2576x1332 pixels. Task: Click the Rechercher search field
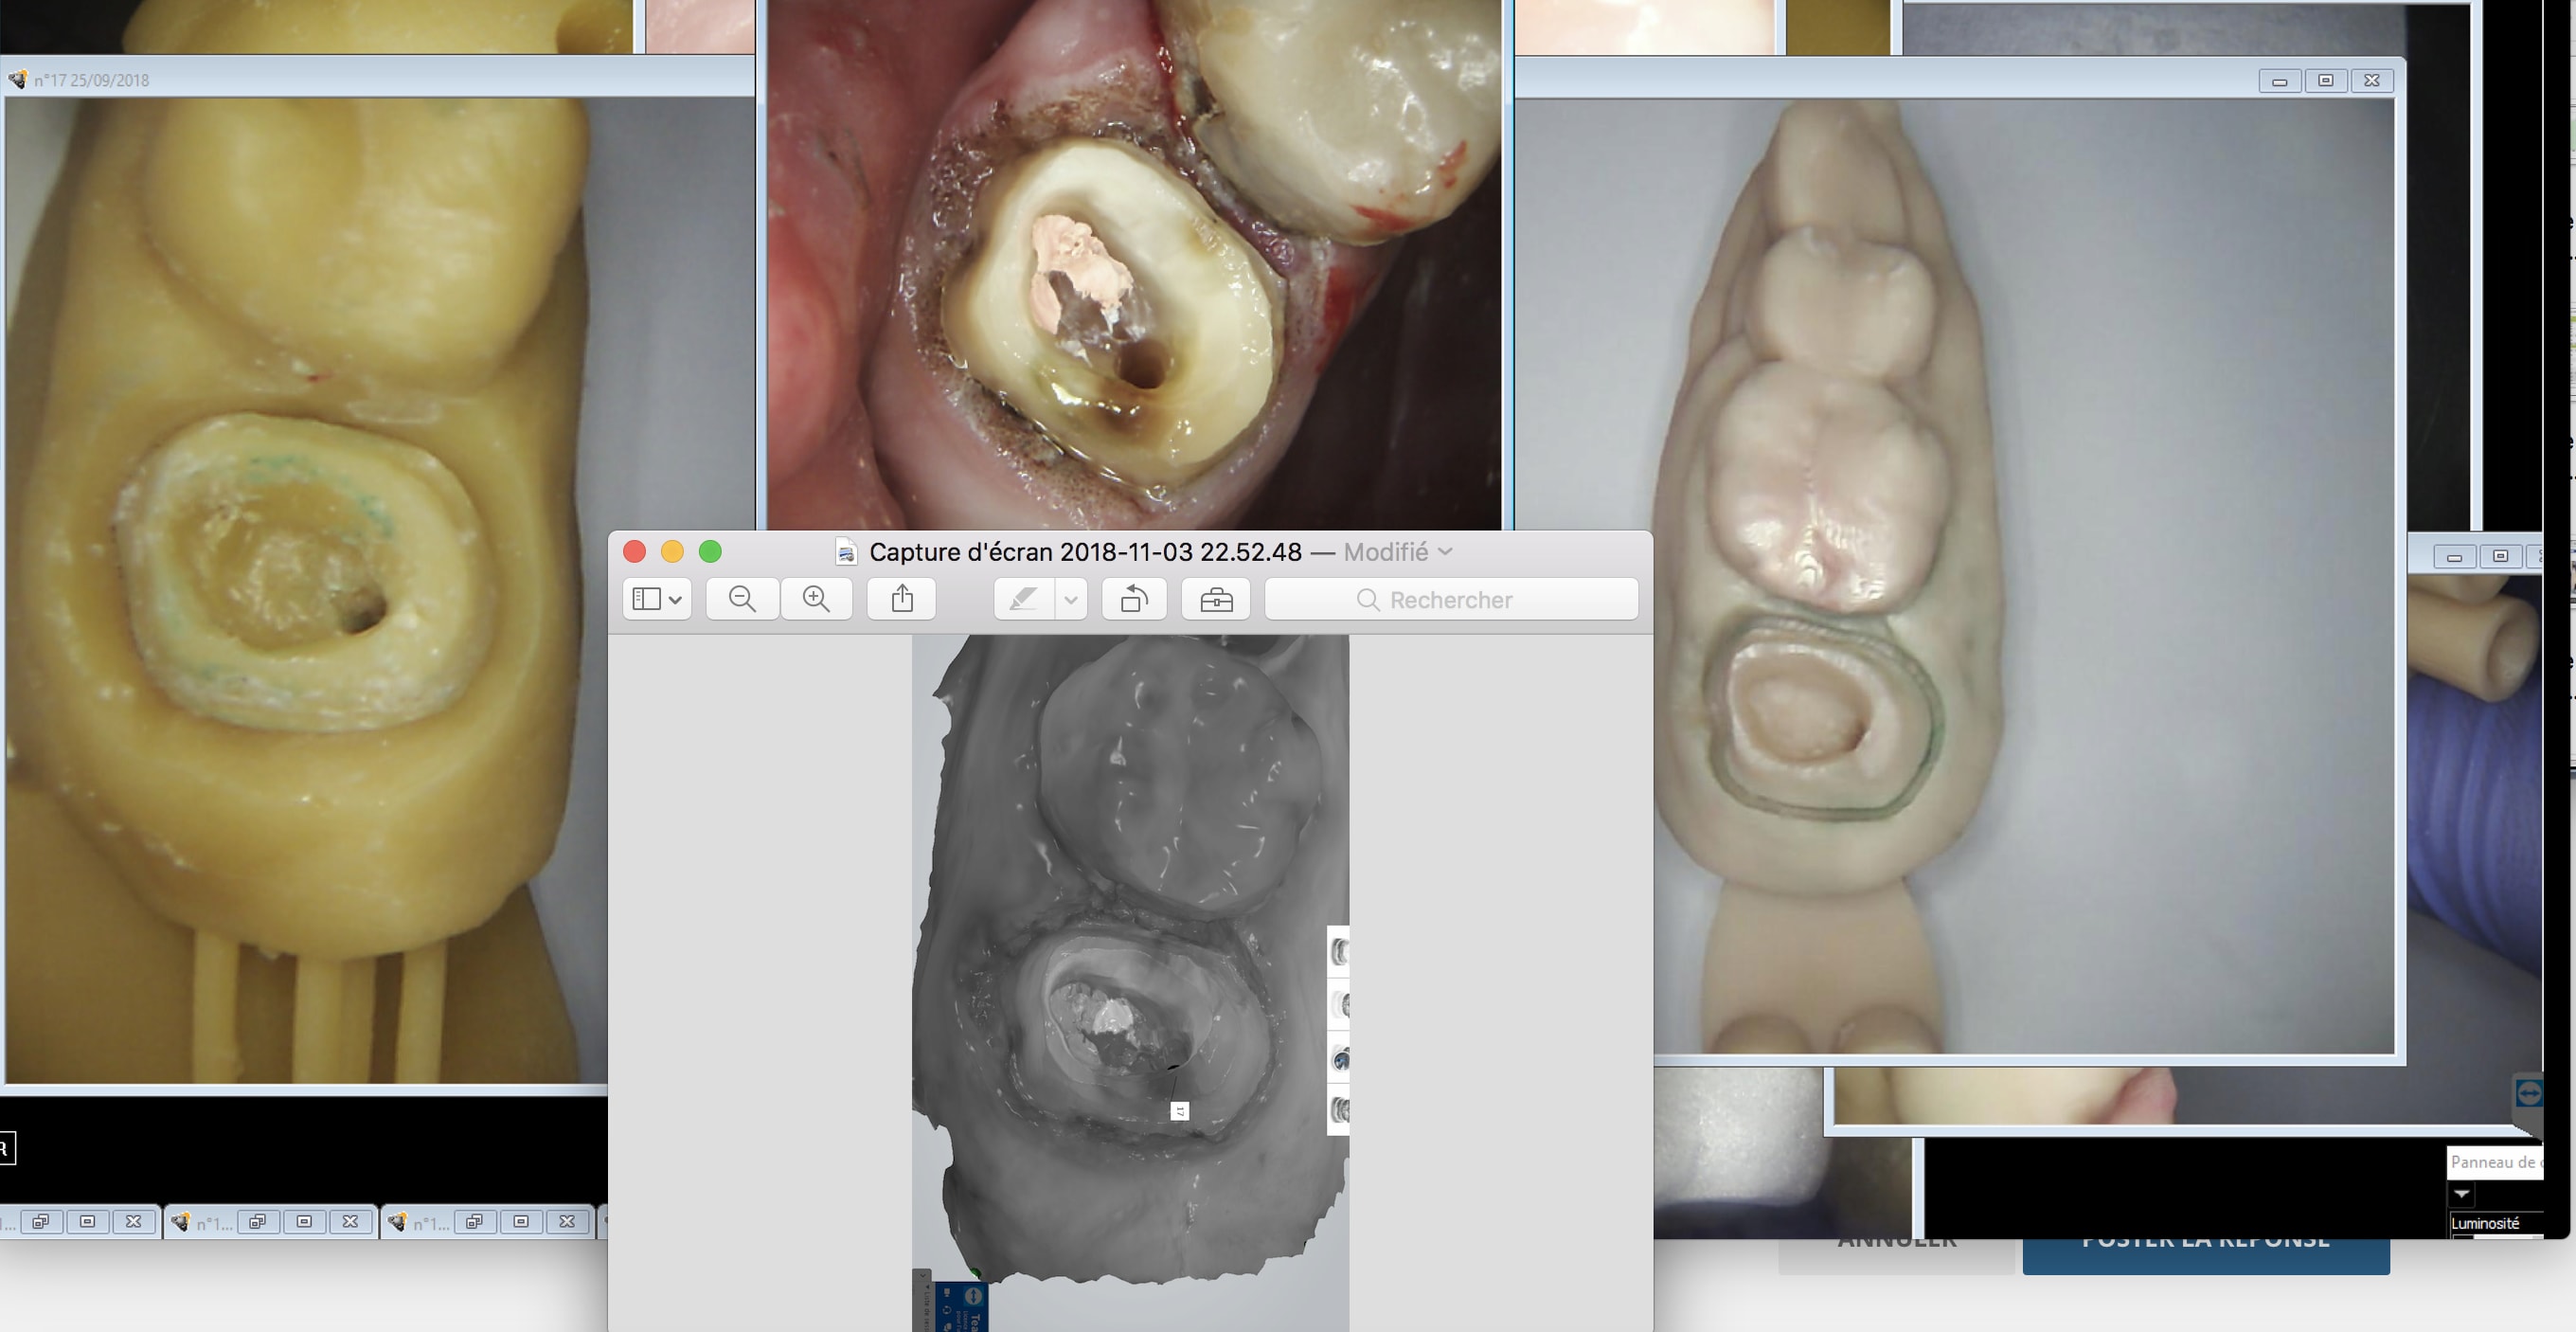click(1450, 599)
